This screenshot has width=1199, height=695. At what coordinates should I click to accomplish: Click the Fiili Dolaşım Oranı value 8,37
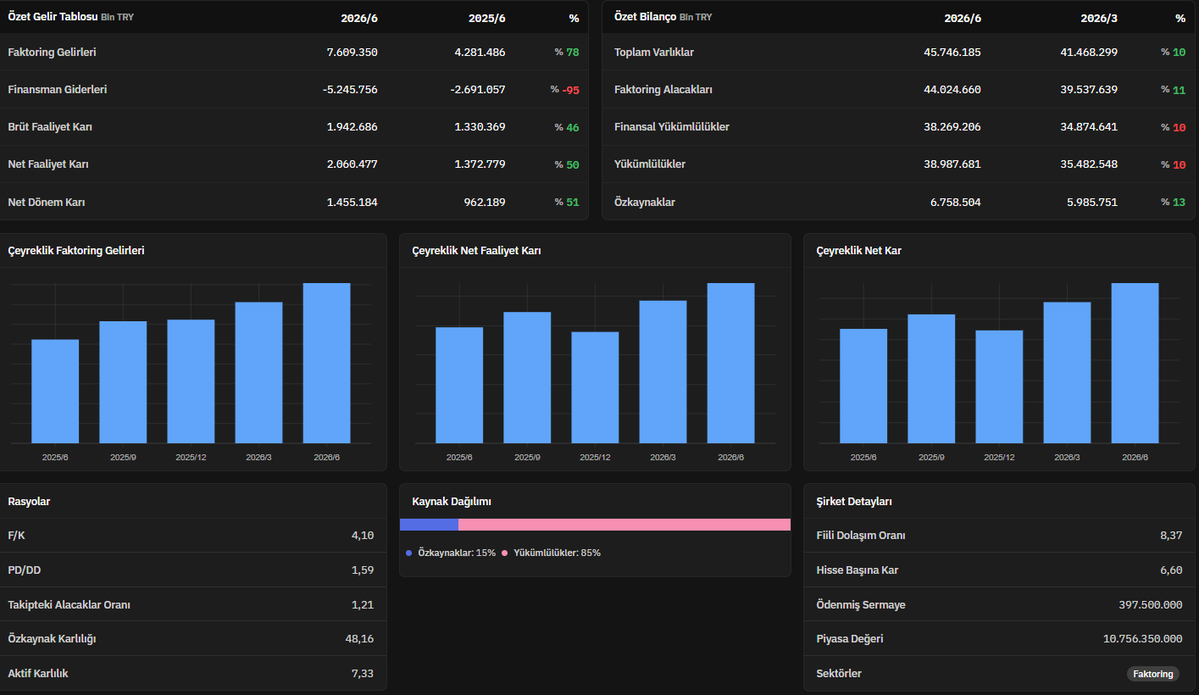point(1171,536)
